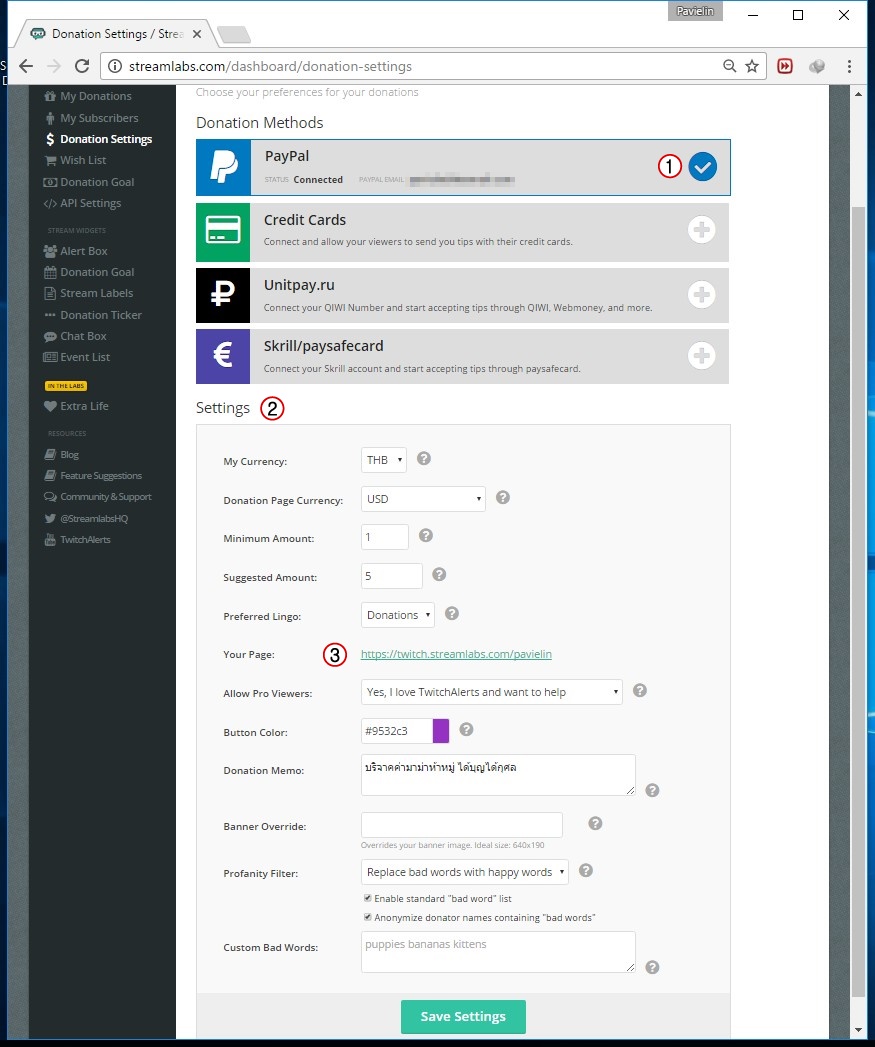
Task: Click the Skrill/paysafecard euro icon
Action: [x=223, y=356]
